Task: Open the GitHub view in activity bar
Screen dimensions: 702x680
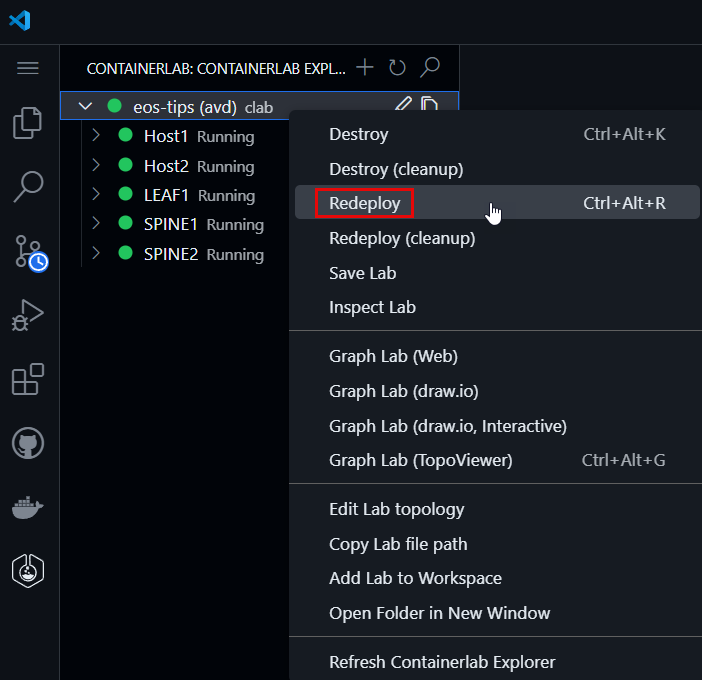Action: (28, 443)
